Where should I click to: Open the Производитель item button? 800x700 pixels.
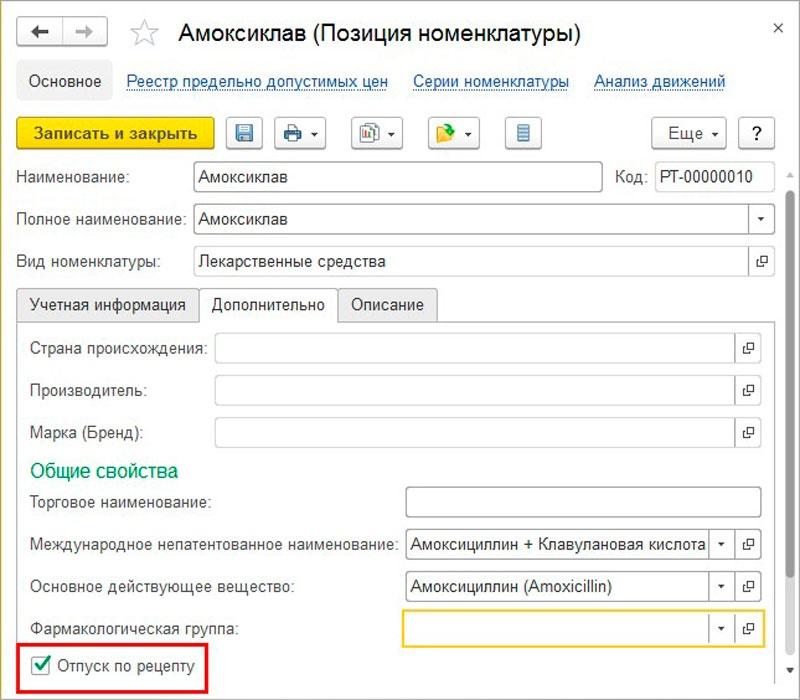point(748,390)
